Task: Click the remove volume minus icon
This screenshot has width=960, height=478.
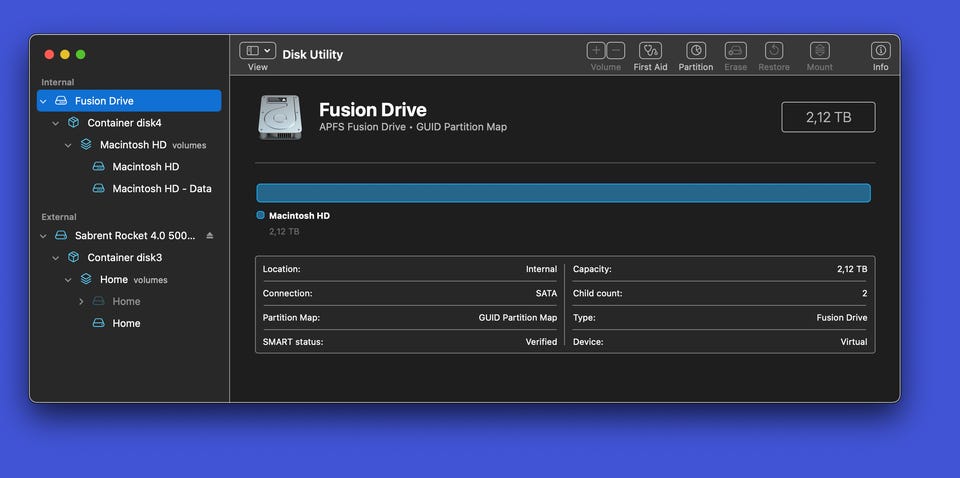Action: point(615,51)
